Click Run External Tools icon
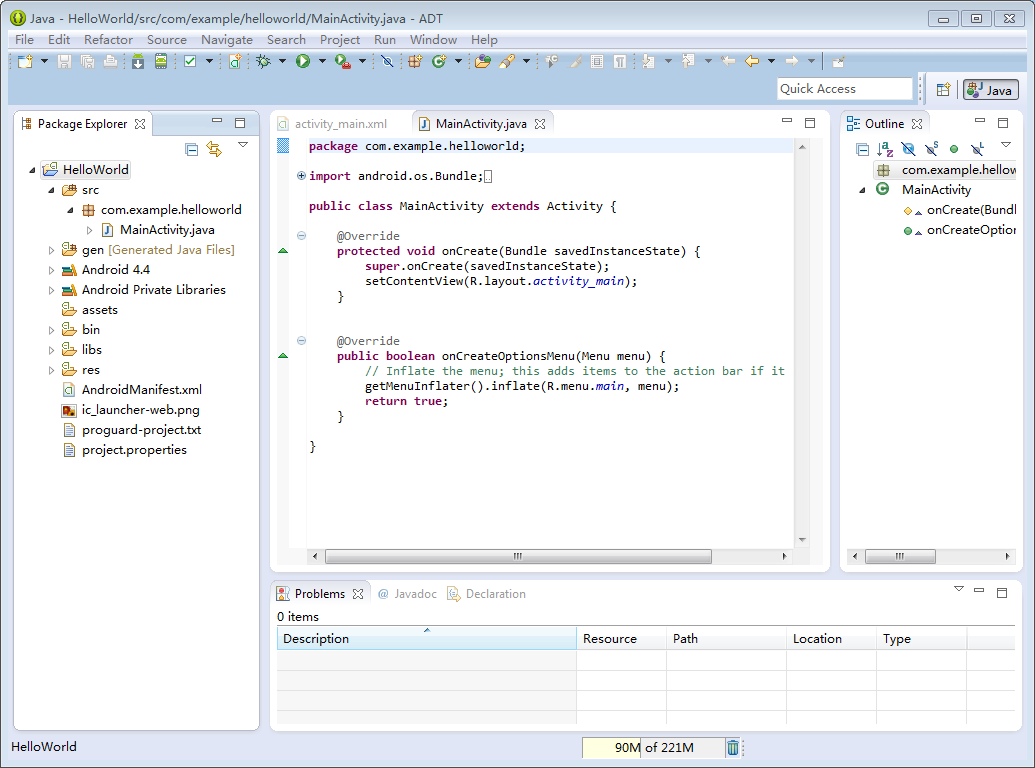This screenshot has height=768, width=1035. coord(342,61)
